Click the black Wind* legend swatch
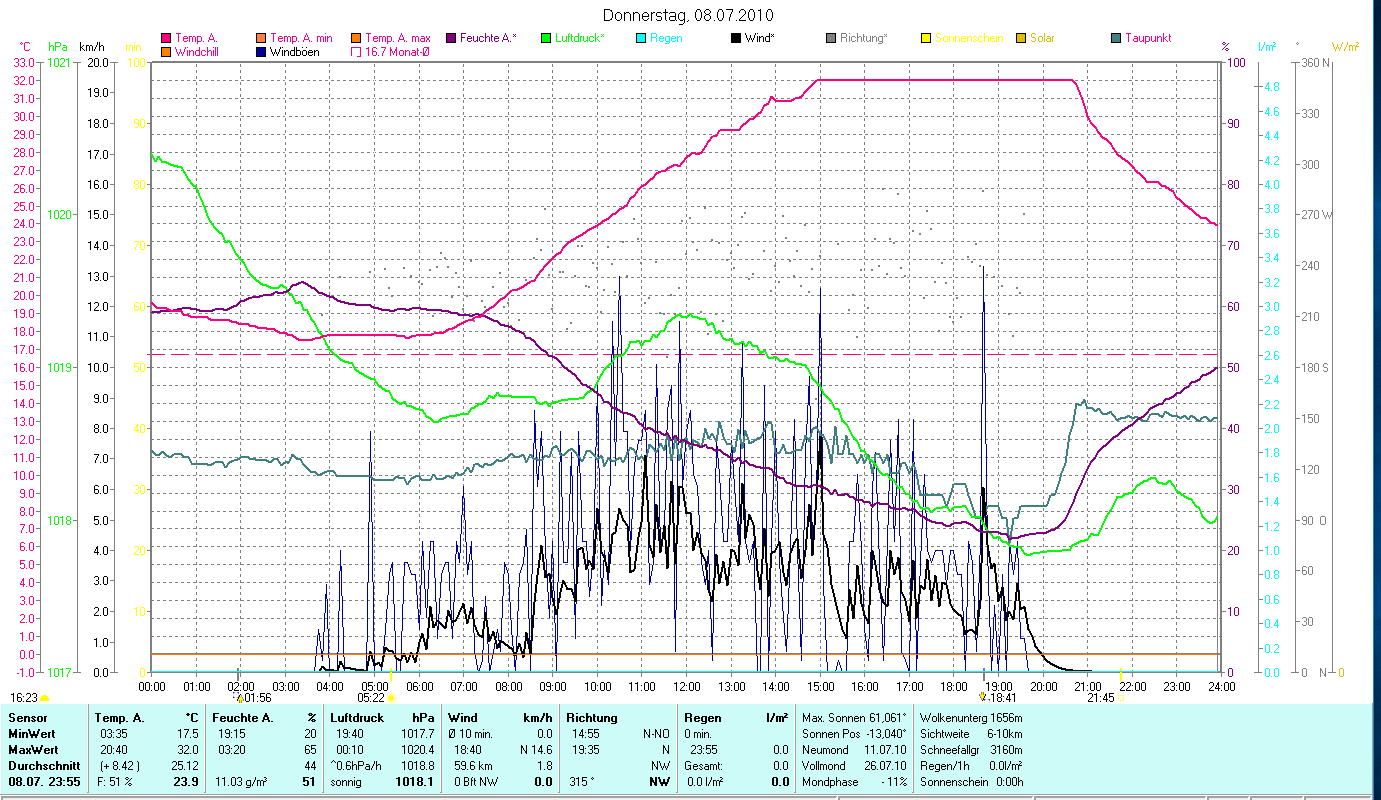The height and width of the screenshot is (800, 1381). click(736, 38)
